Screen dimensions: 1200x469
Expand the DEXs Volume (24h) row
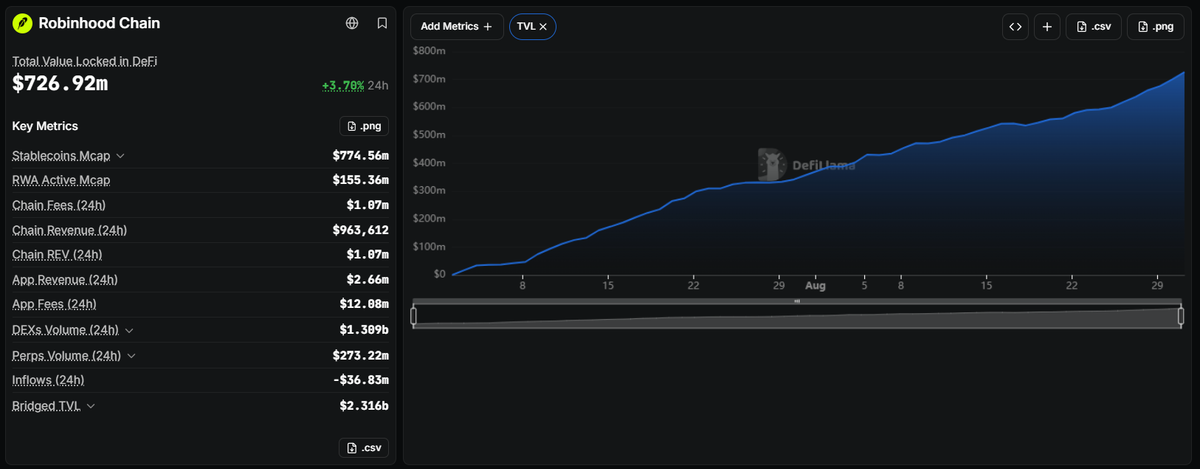pyautogui.click(x=130, y=330)
